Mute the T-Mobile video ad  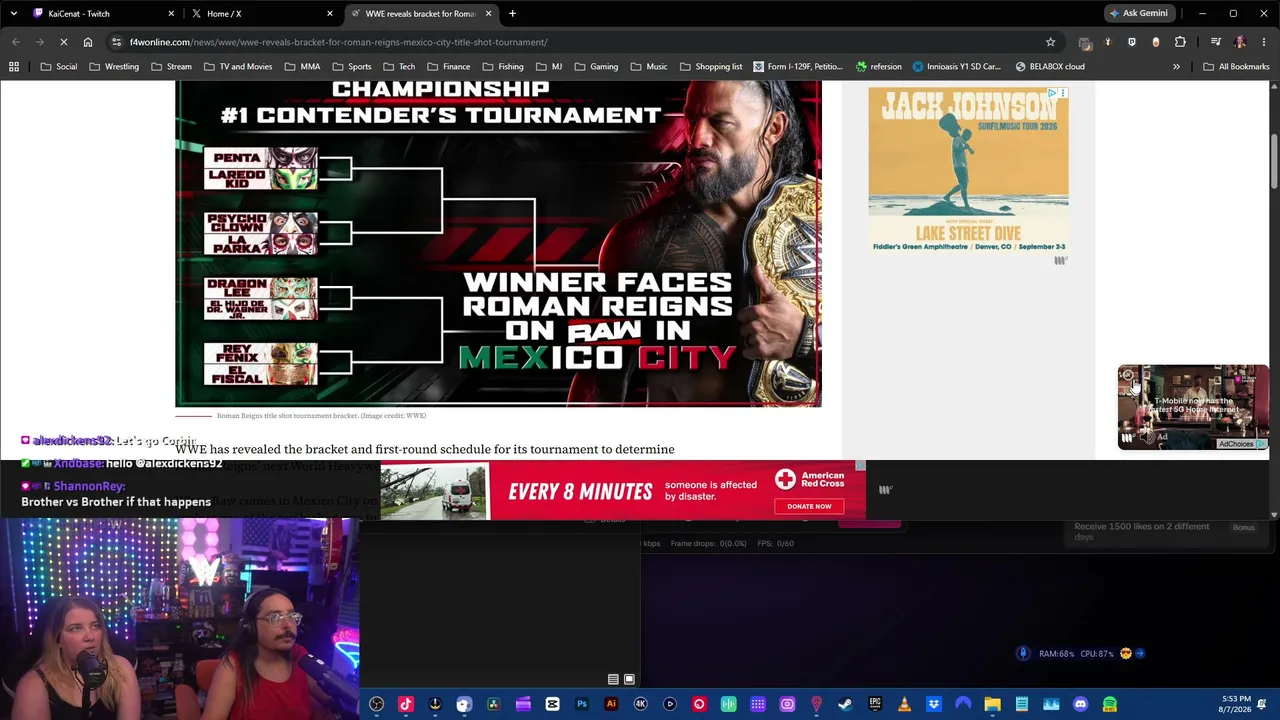tap(1147, 437)
